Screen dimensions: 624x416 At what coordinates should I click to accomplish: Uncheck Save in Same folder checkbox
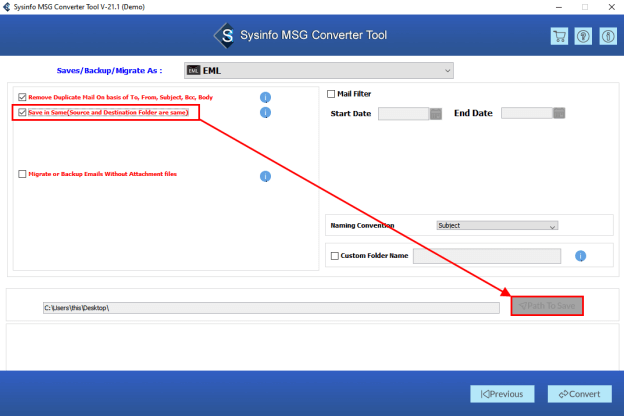(22, 112)
